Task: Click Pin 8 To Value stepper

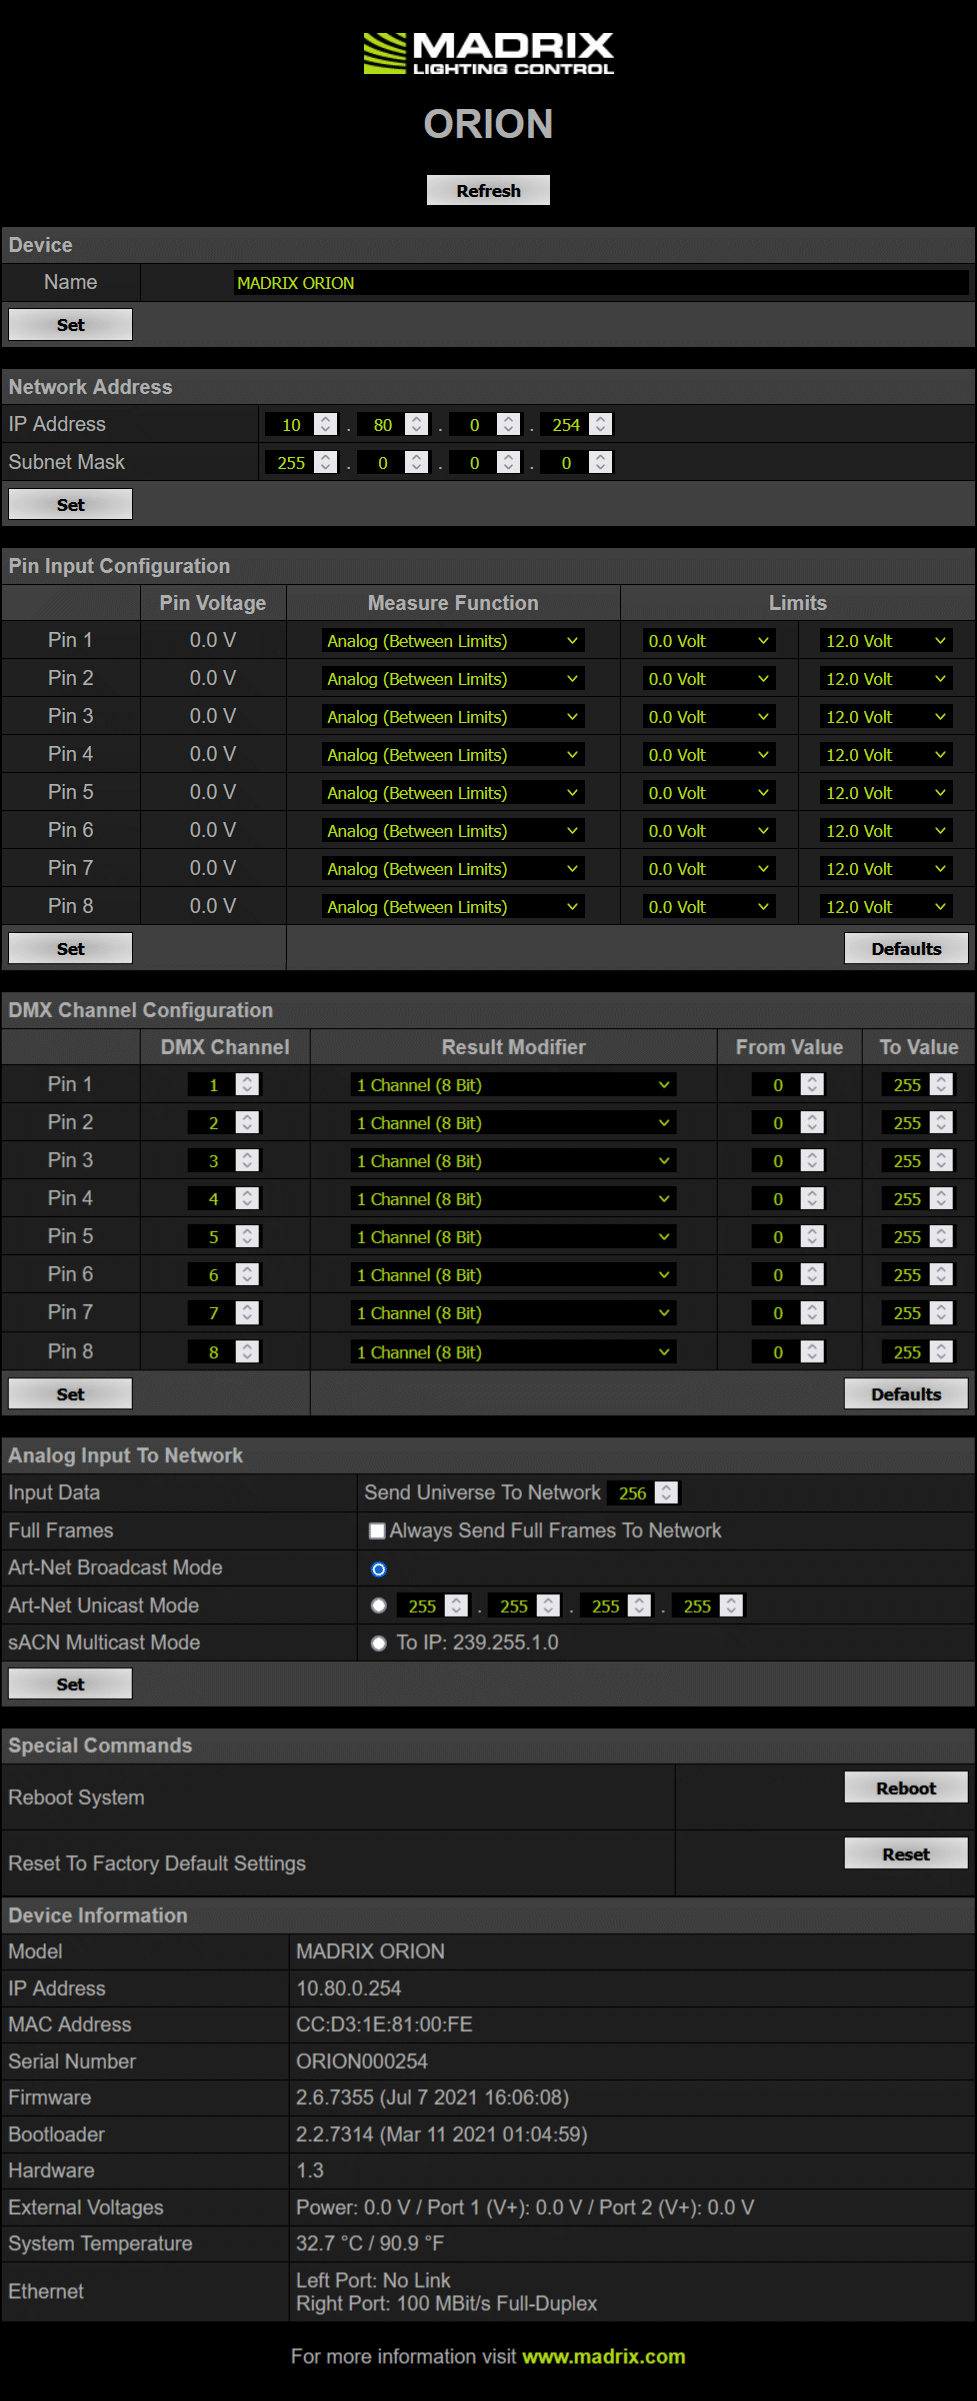Action: [941, 1352]
